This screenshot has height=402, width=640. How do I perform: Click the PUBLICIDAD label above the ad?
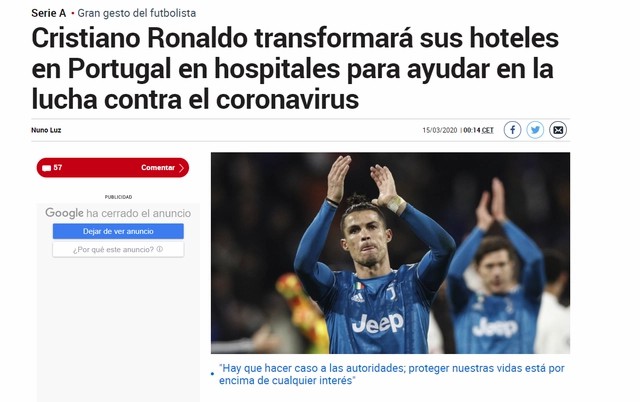[x=118, y=197]
